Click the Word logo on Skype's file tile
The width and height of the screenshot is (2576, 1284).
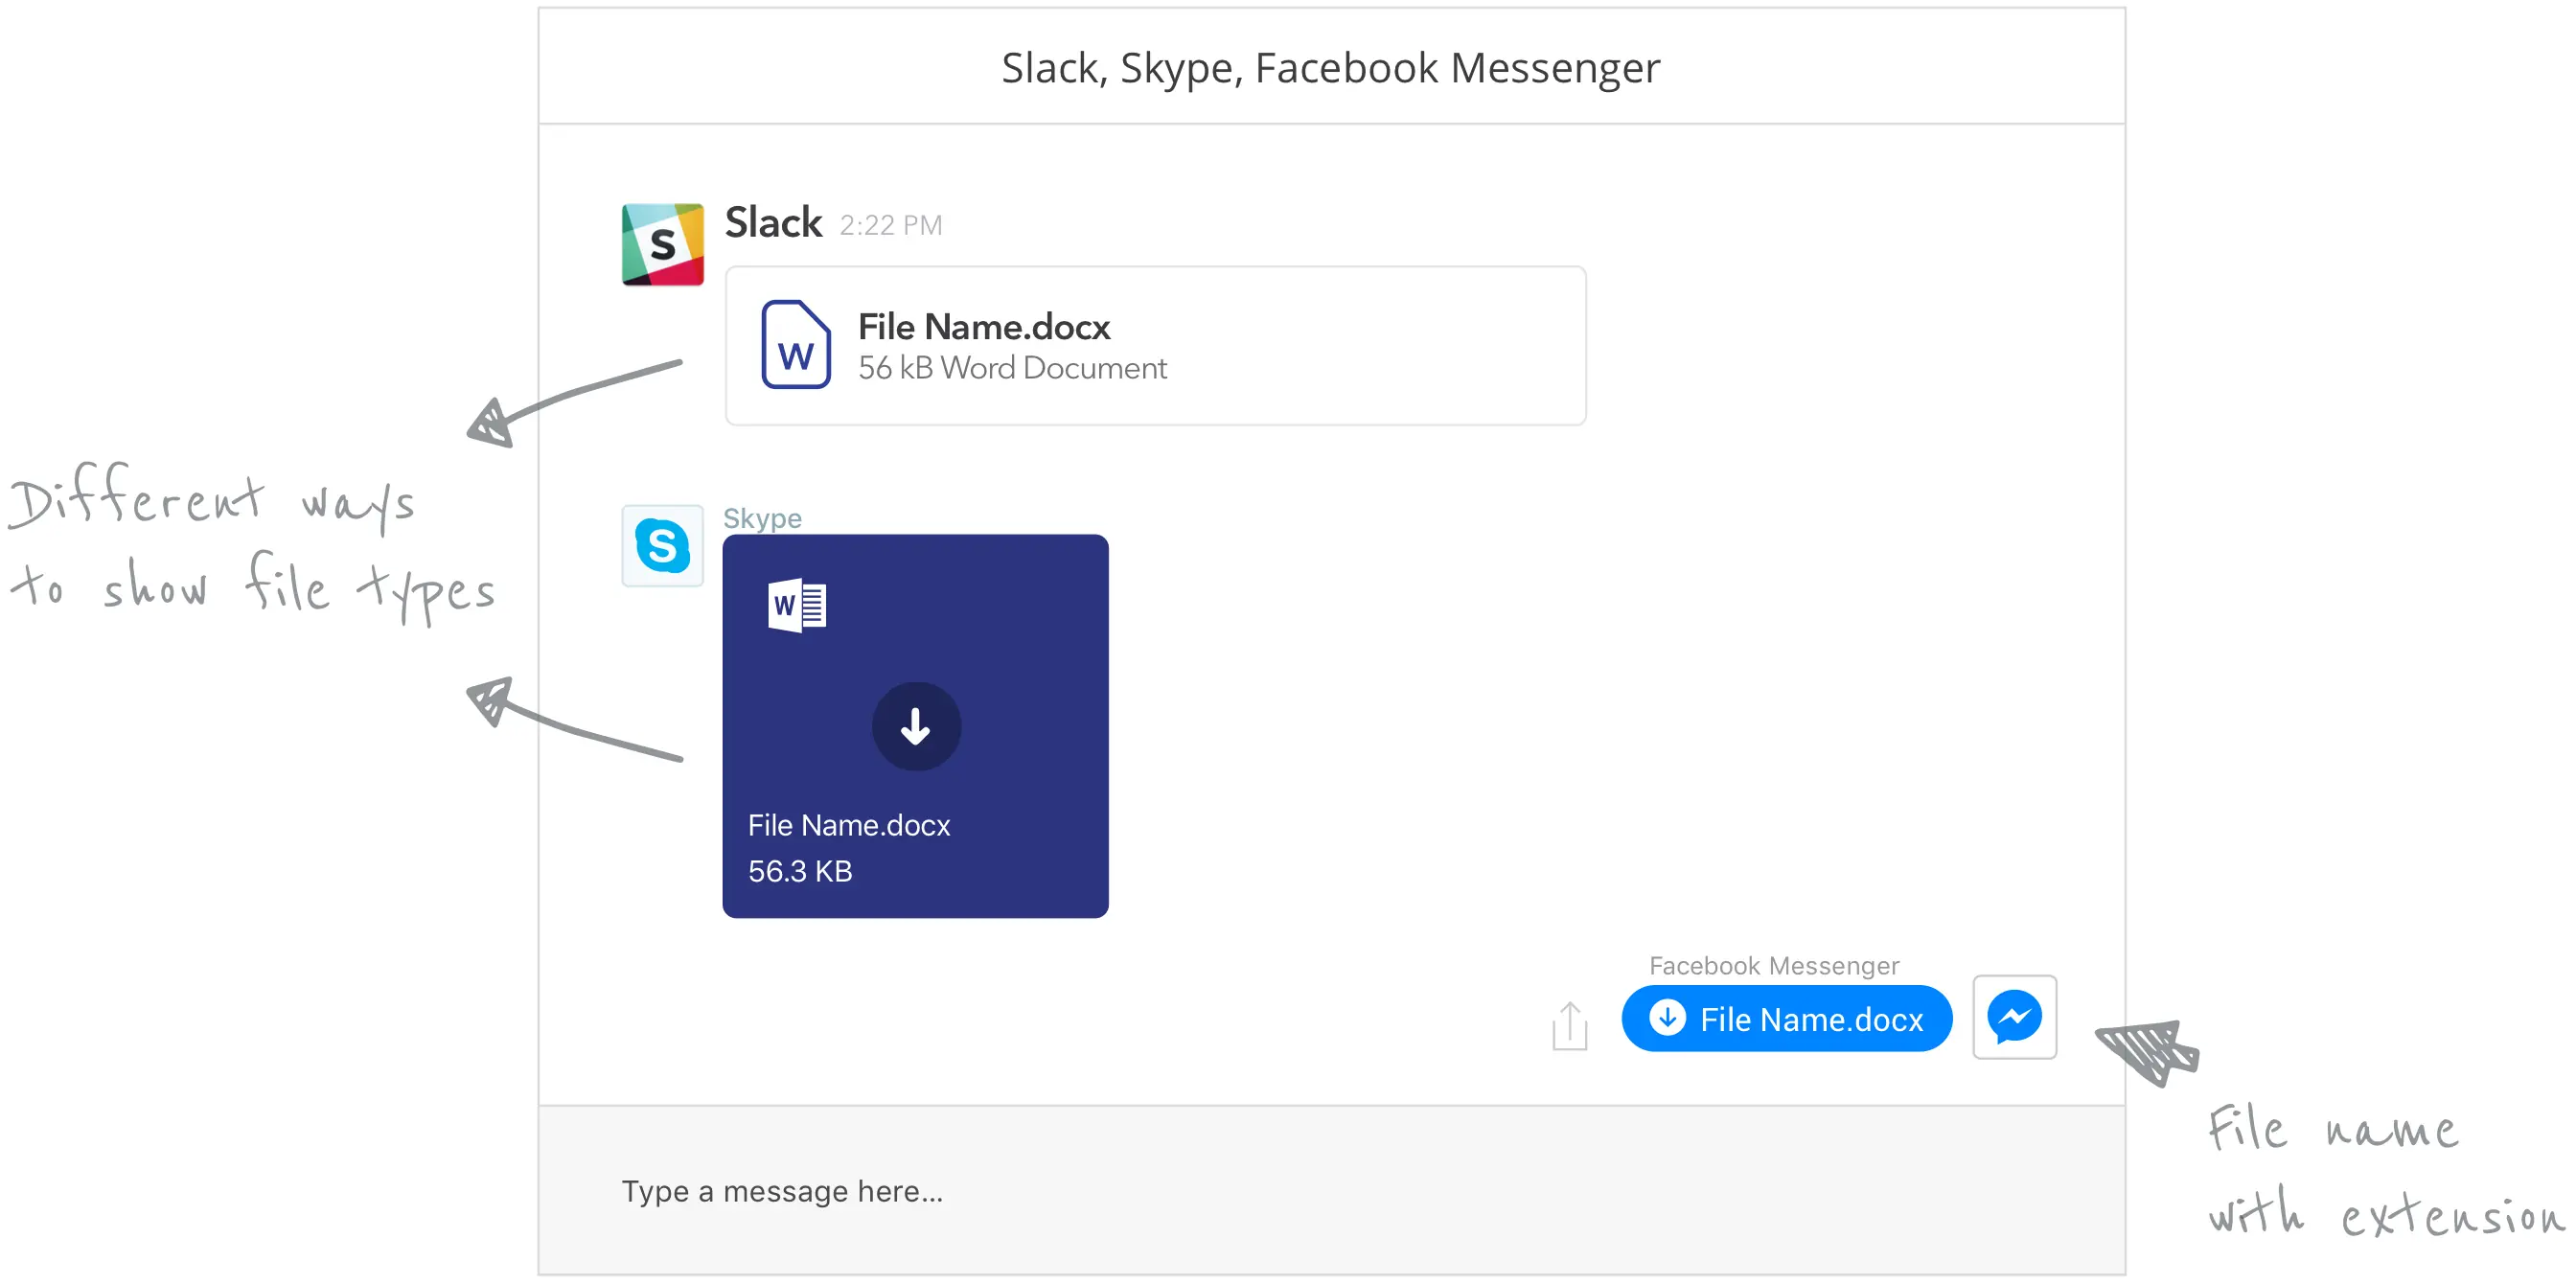pyautogui.click(x=796, y=604)
